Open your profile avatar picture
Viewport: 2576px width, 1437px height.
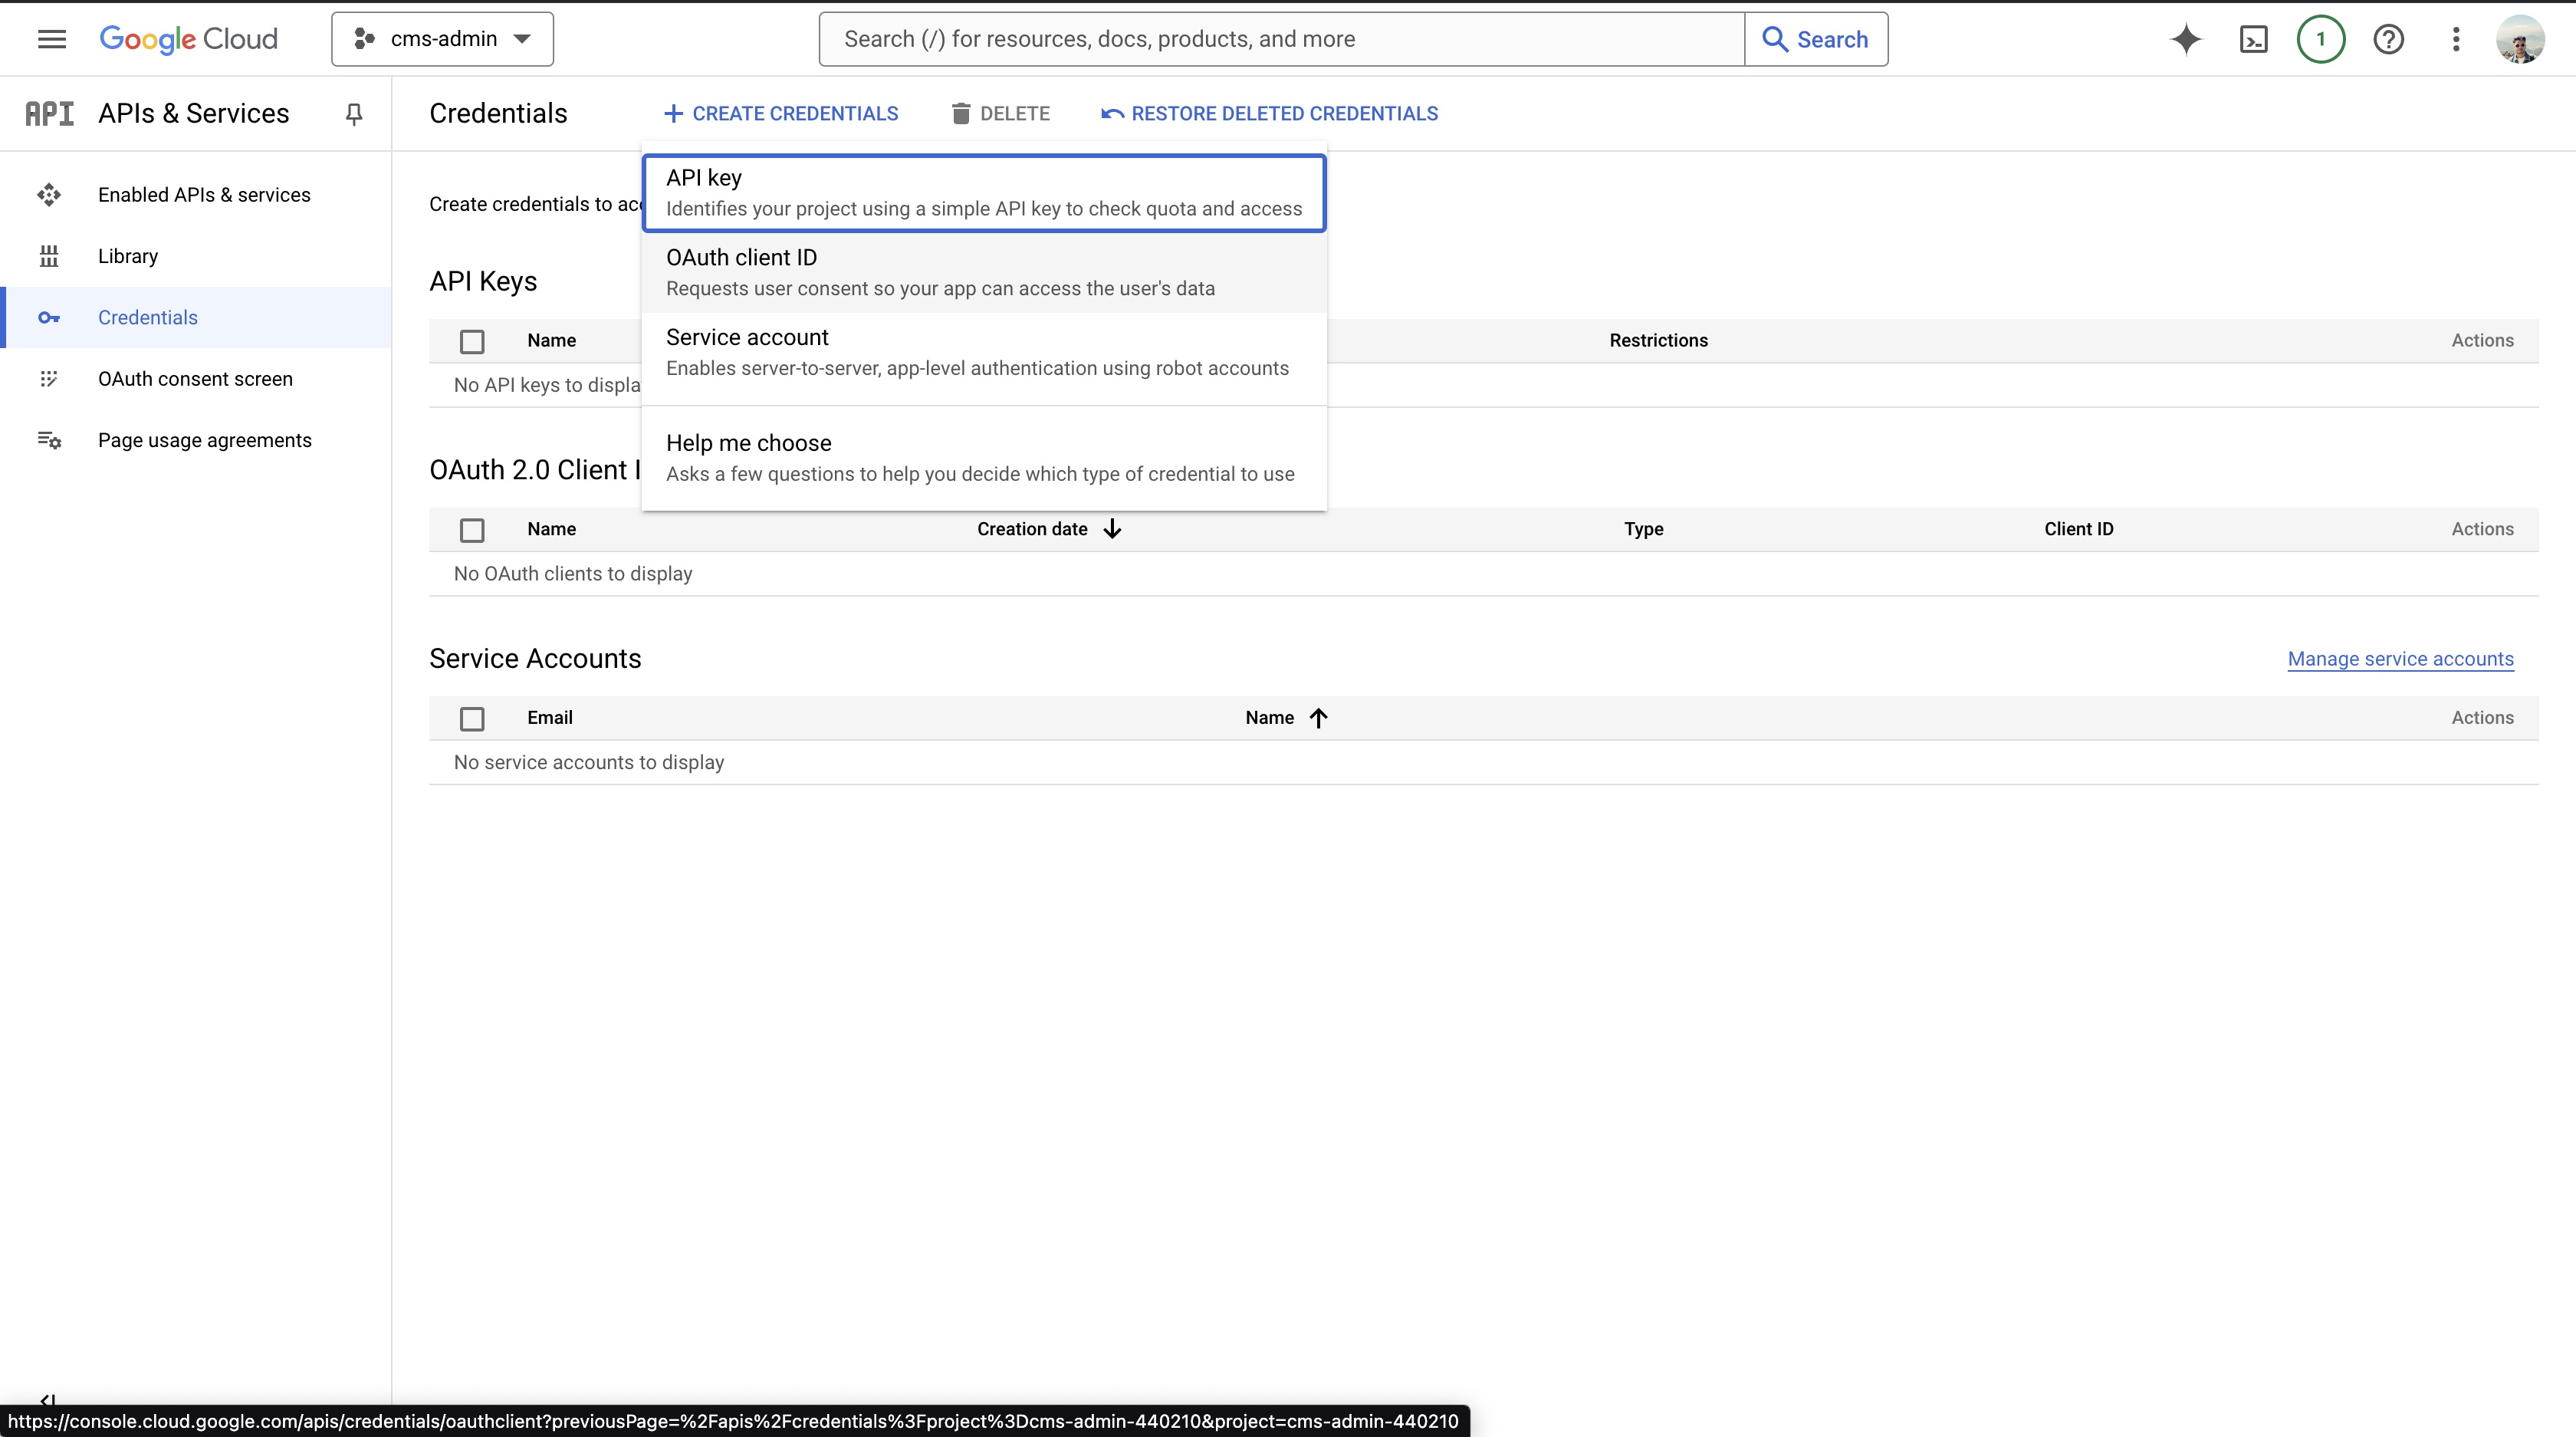[2521, 39]
